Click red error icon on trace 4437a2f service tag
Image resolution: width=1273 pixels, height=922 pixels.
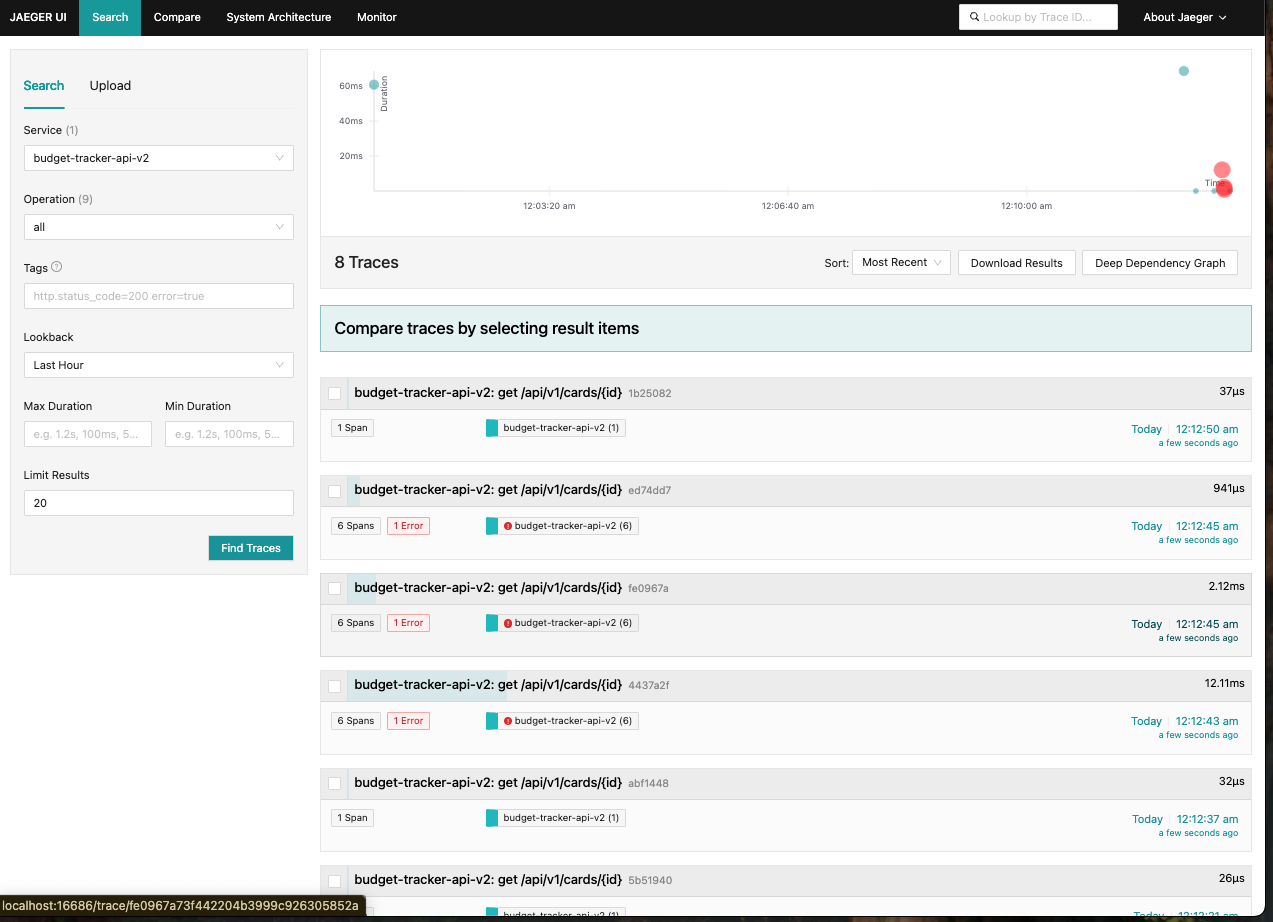coord(508,721)
